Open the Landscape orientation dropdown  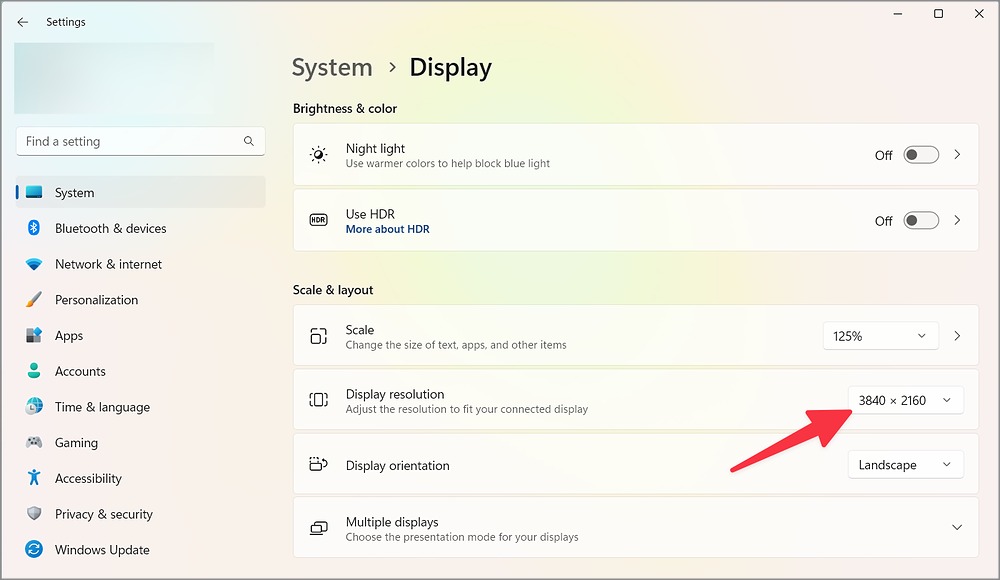(x=906, y=465)
